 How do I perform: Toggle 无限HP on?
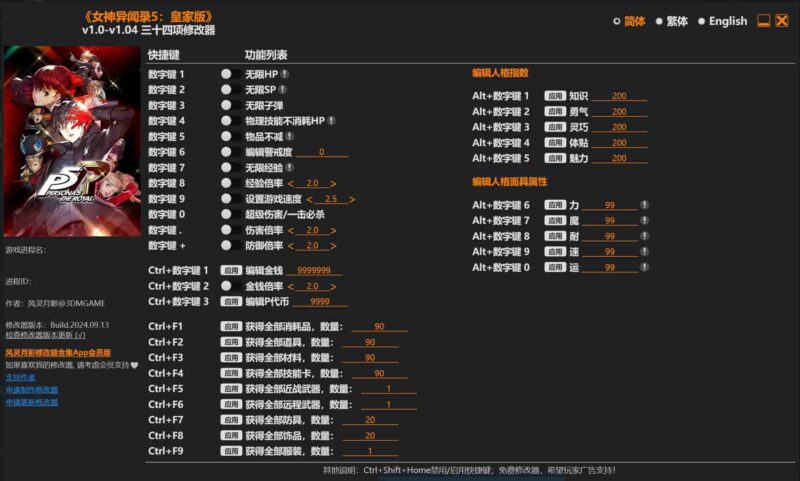(231, 74)
